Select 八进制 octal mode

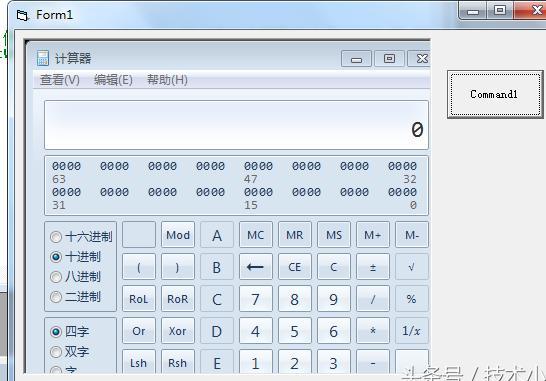click(x=75, y=277)
